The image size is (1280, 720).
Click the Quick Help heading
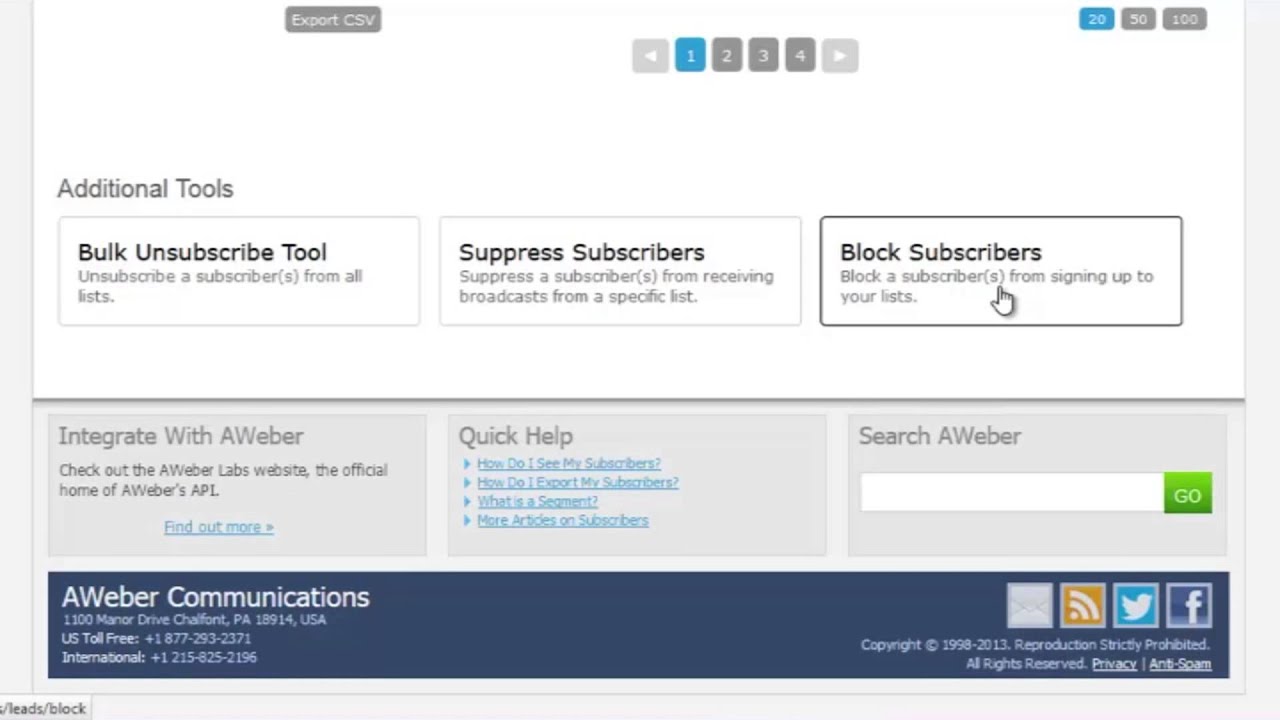(x=516, y=436)
